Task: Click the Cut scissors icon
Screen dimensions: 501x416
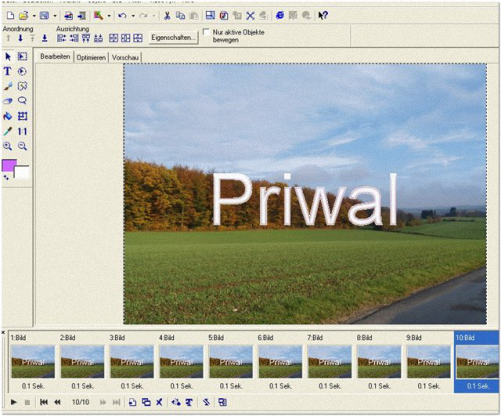Action: coord(167,15)
